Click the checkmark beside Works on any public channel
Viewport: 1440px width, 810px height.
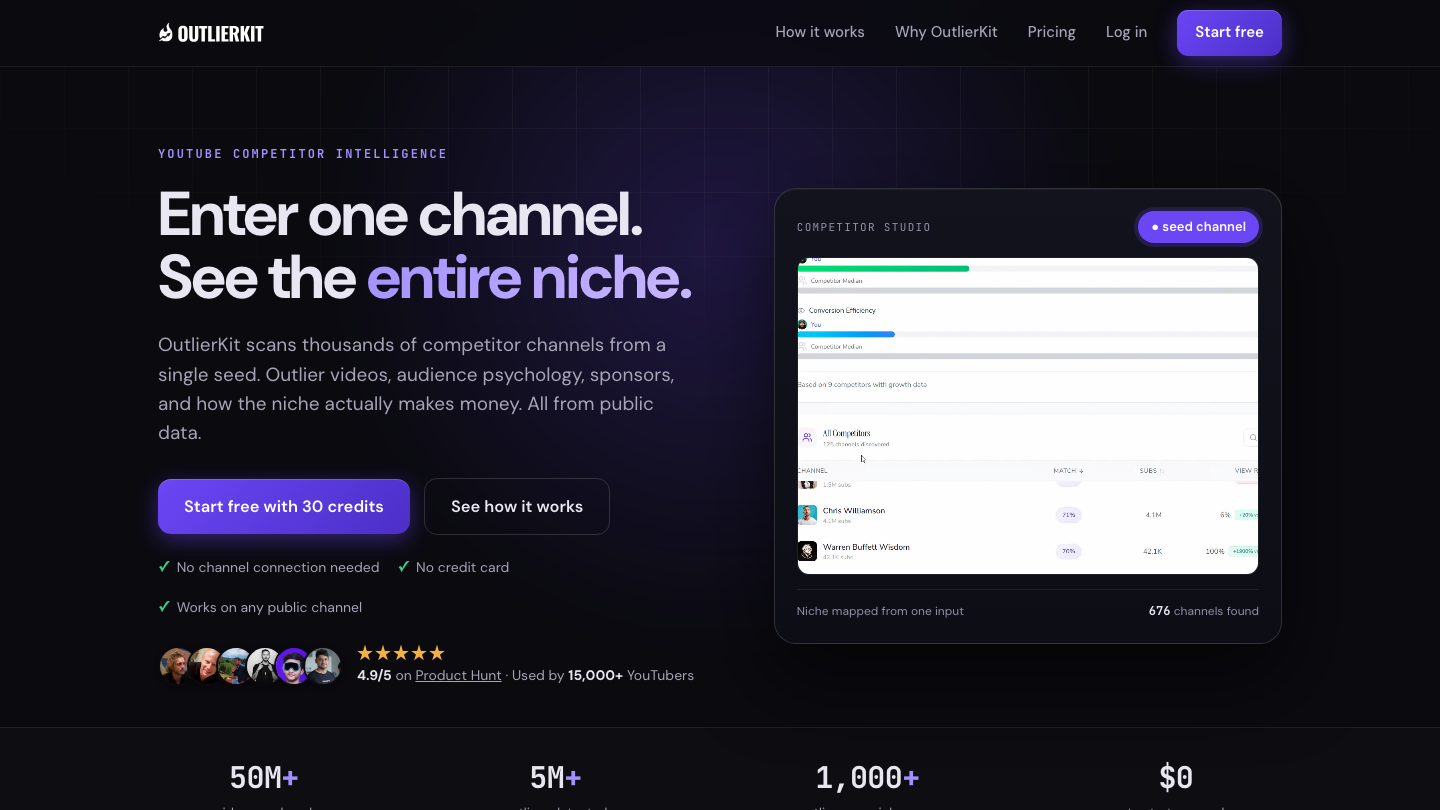pos(164,607)
